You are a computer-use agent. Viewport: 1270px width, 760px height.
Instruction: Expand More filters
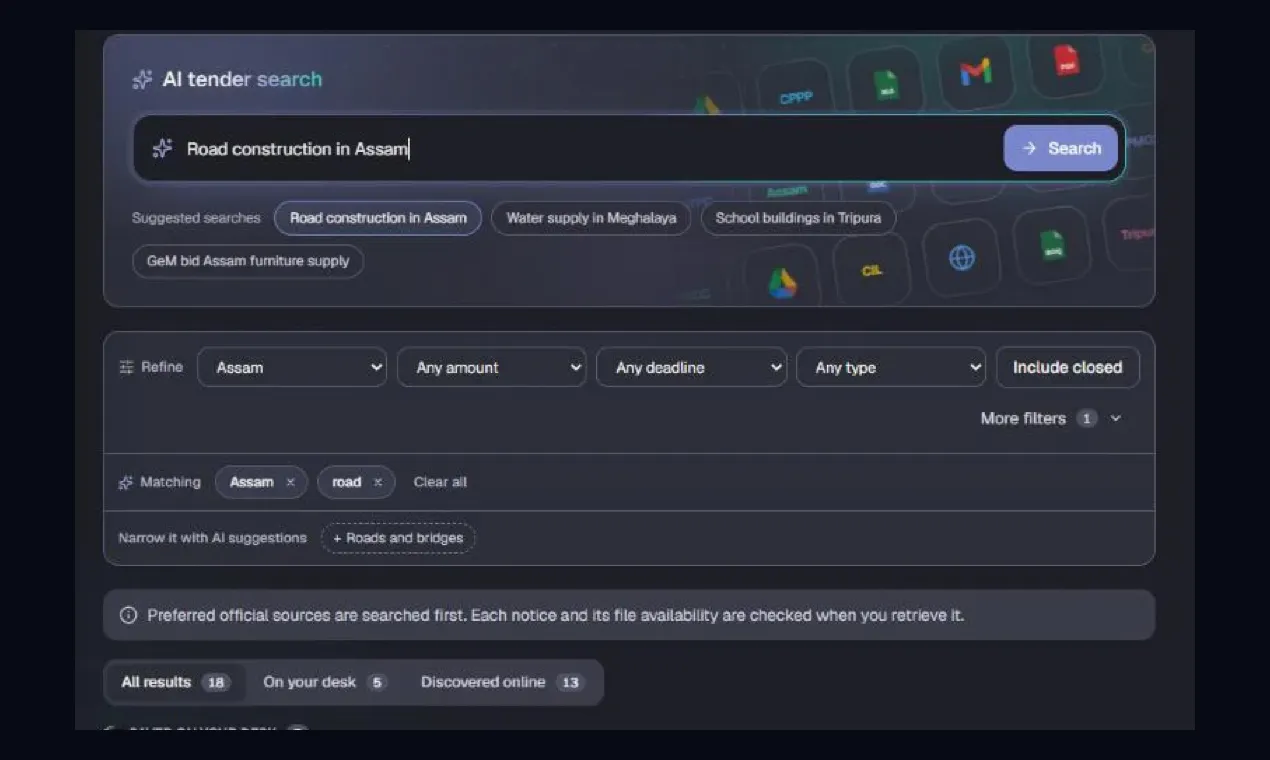pos(1051,418)
